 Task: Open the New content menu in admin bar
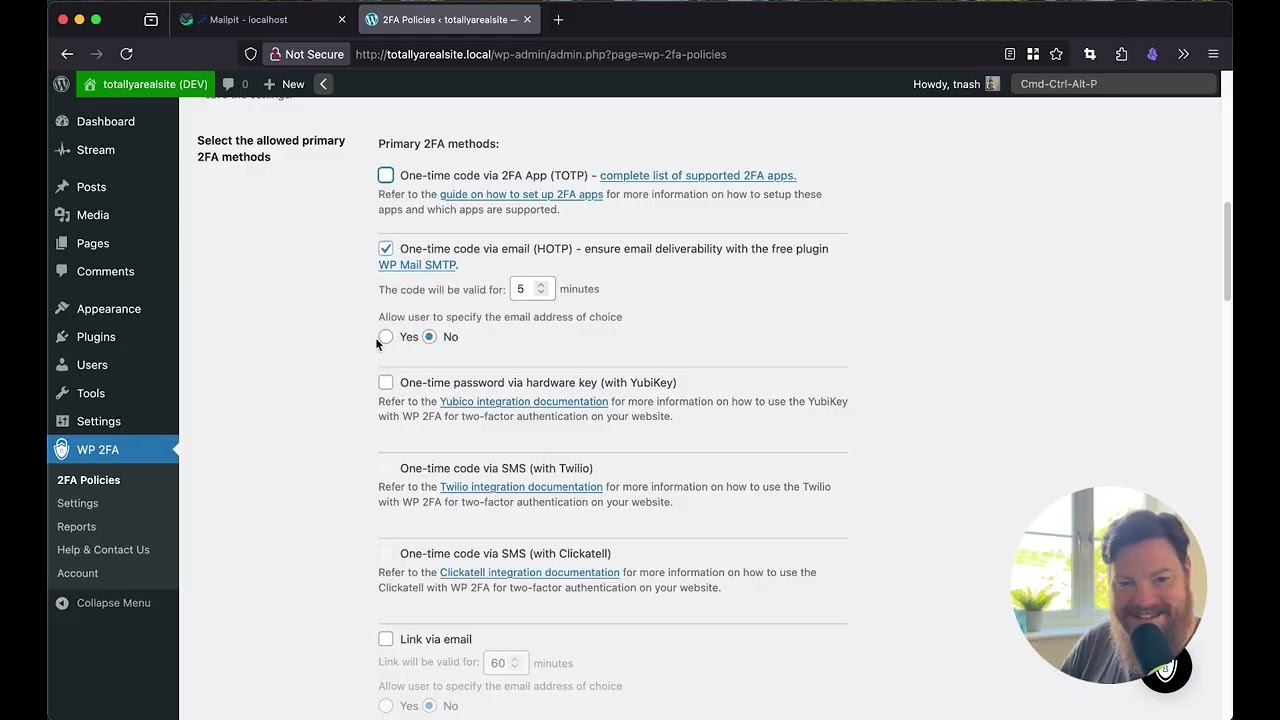pyautogui.click(x=284, y=84)
